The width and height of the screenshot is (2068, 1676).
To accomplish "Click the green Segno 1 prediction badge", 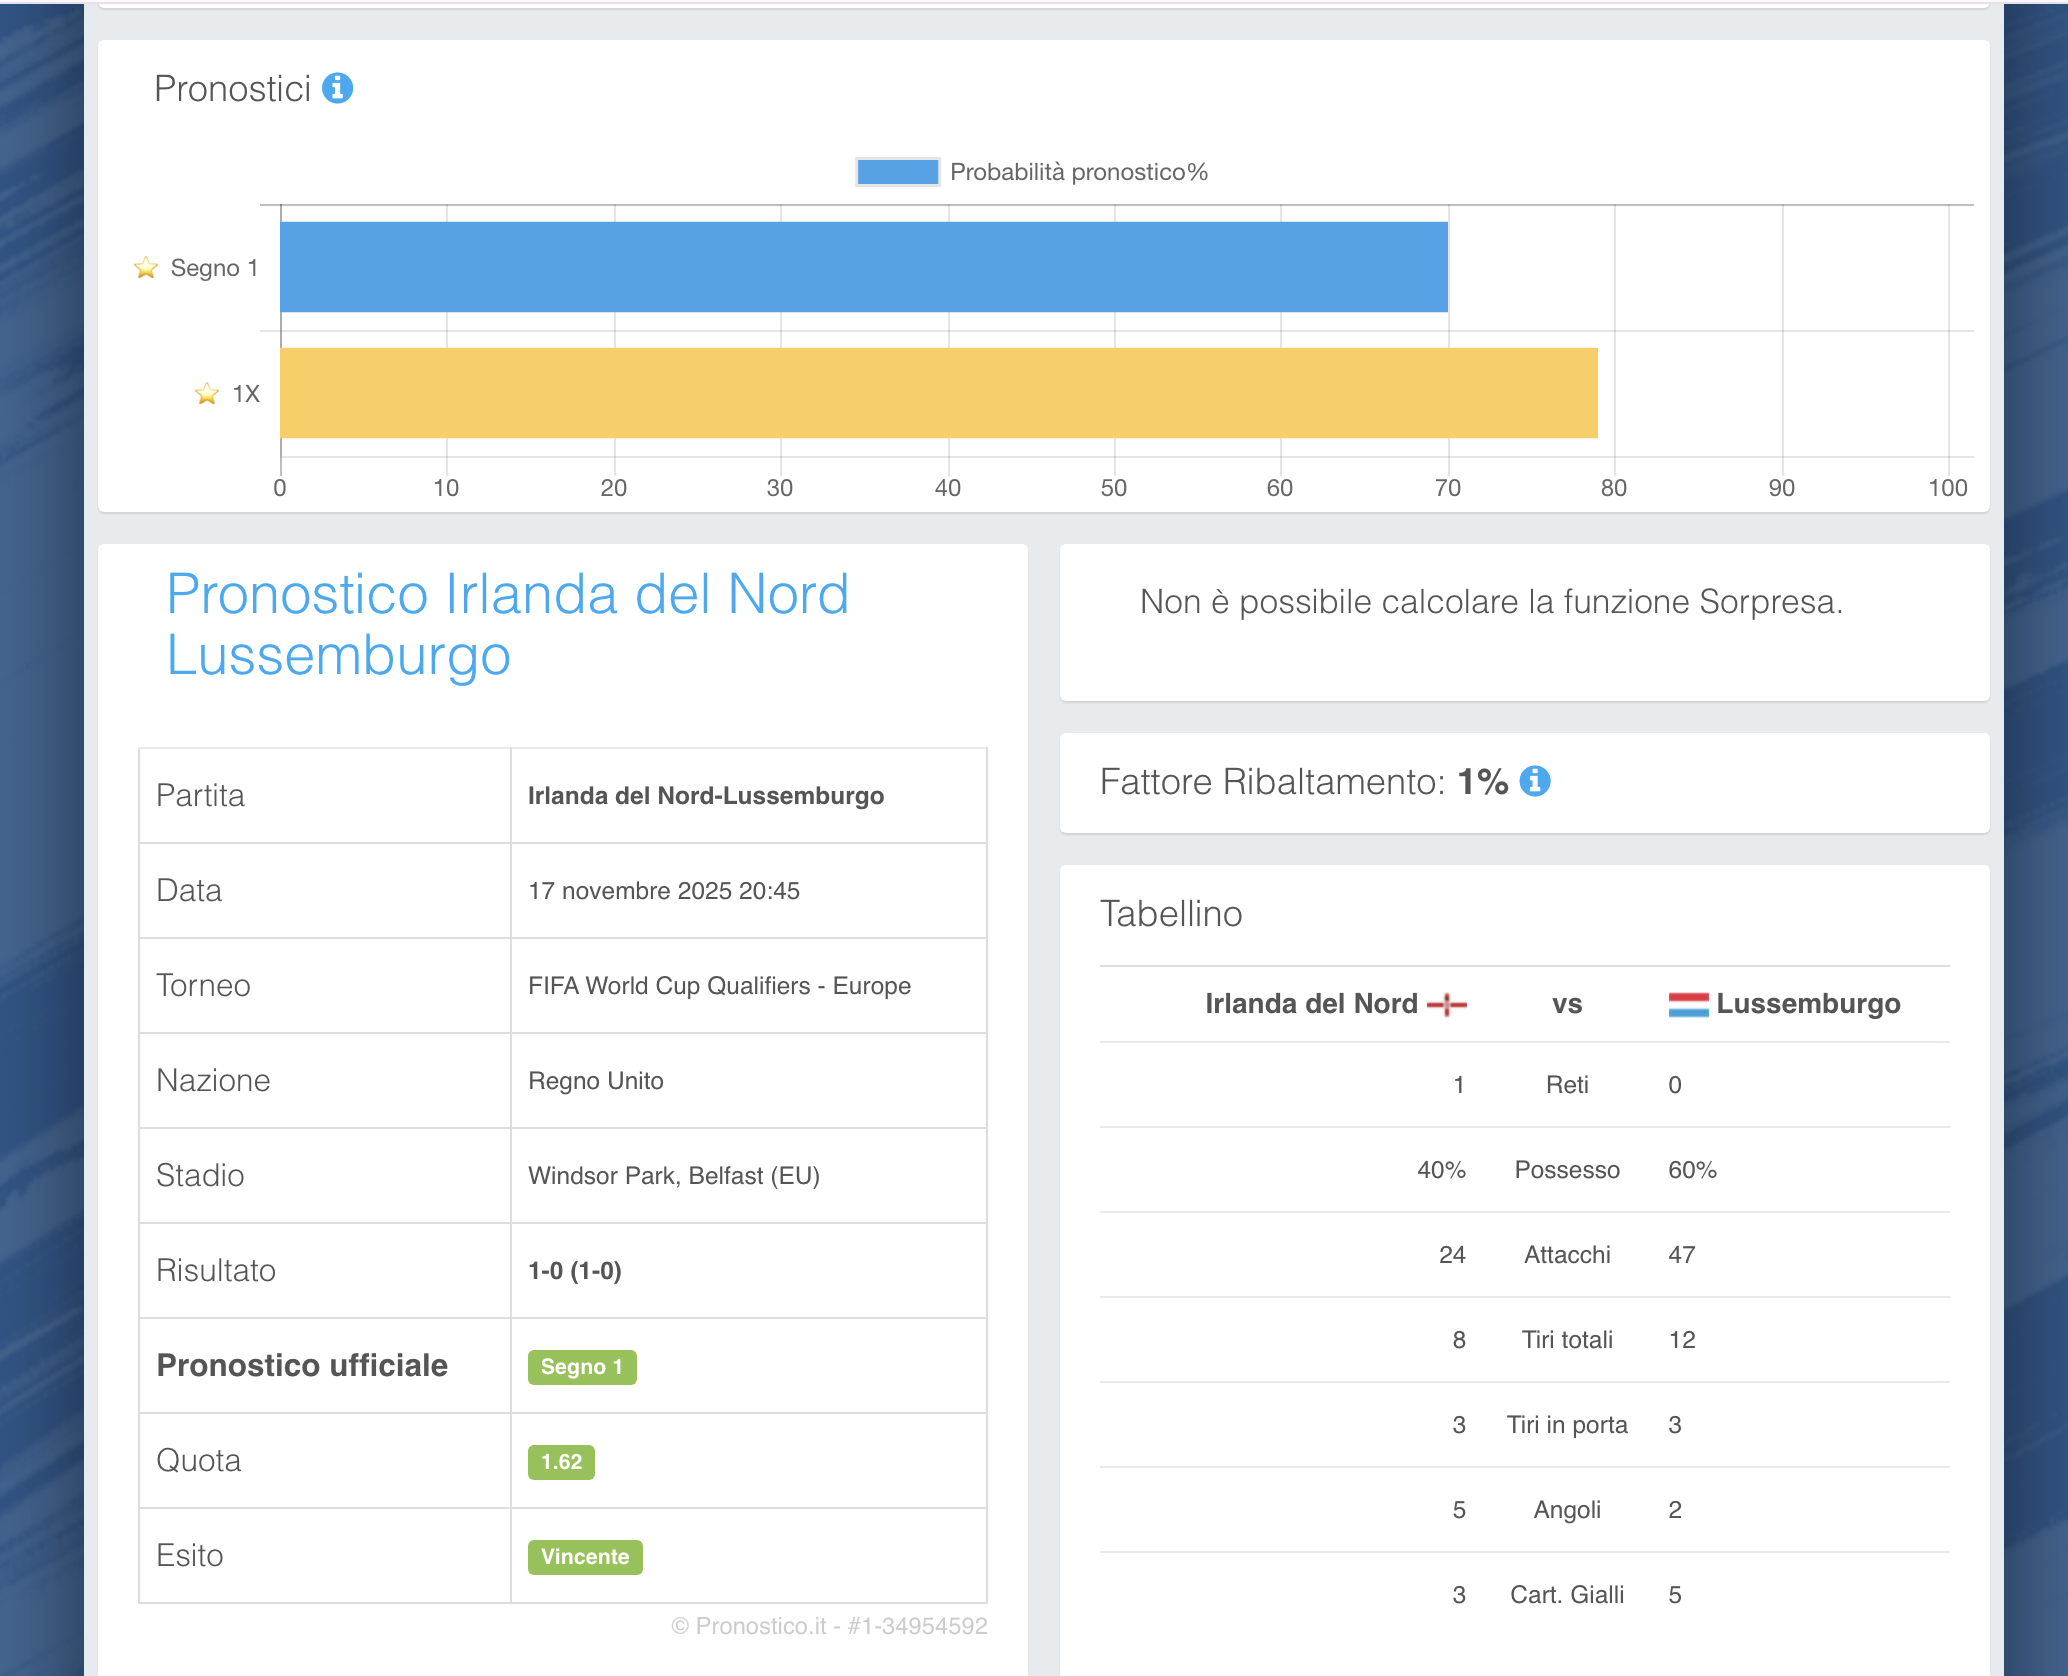I will (581, 1367).
